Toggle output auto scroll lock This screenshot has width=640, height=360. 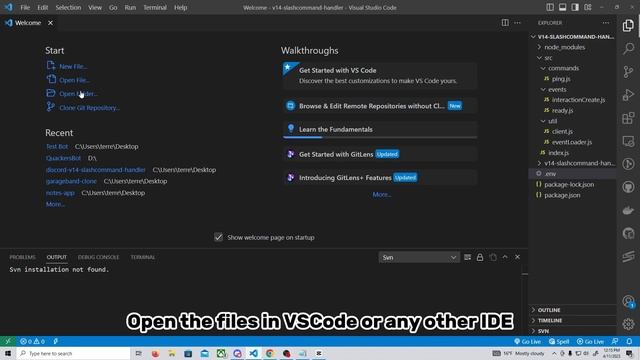tap(480, 257)
